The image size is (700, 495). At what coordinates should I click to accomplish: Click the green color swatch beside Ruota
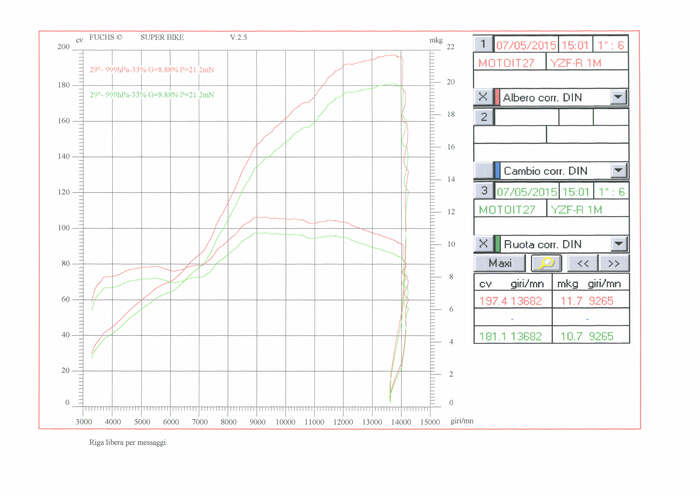(x=497, y=244)
